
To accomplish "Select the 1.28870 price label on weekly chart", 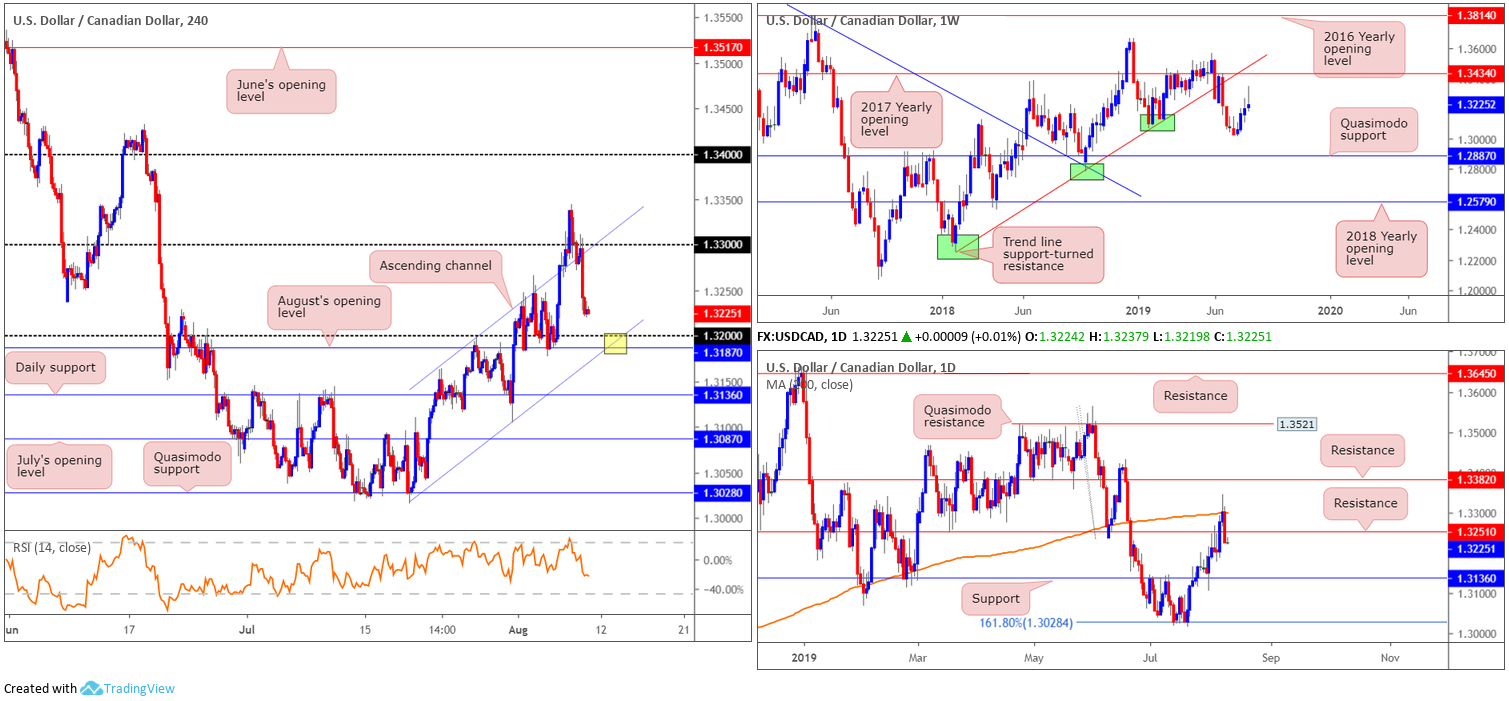I will pyautogui.click(x=1477, y=155).
